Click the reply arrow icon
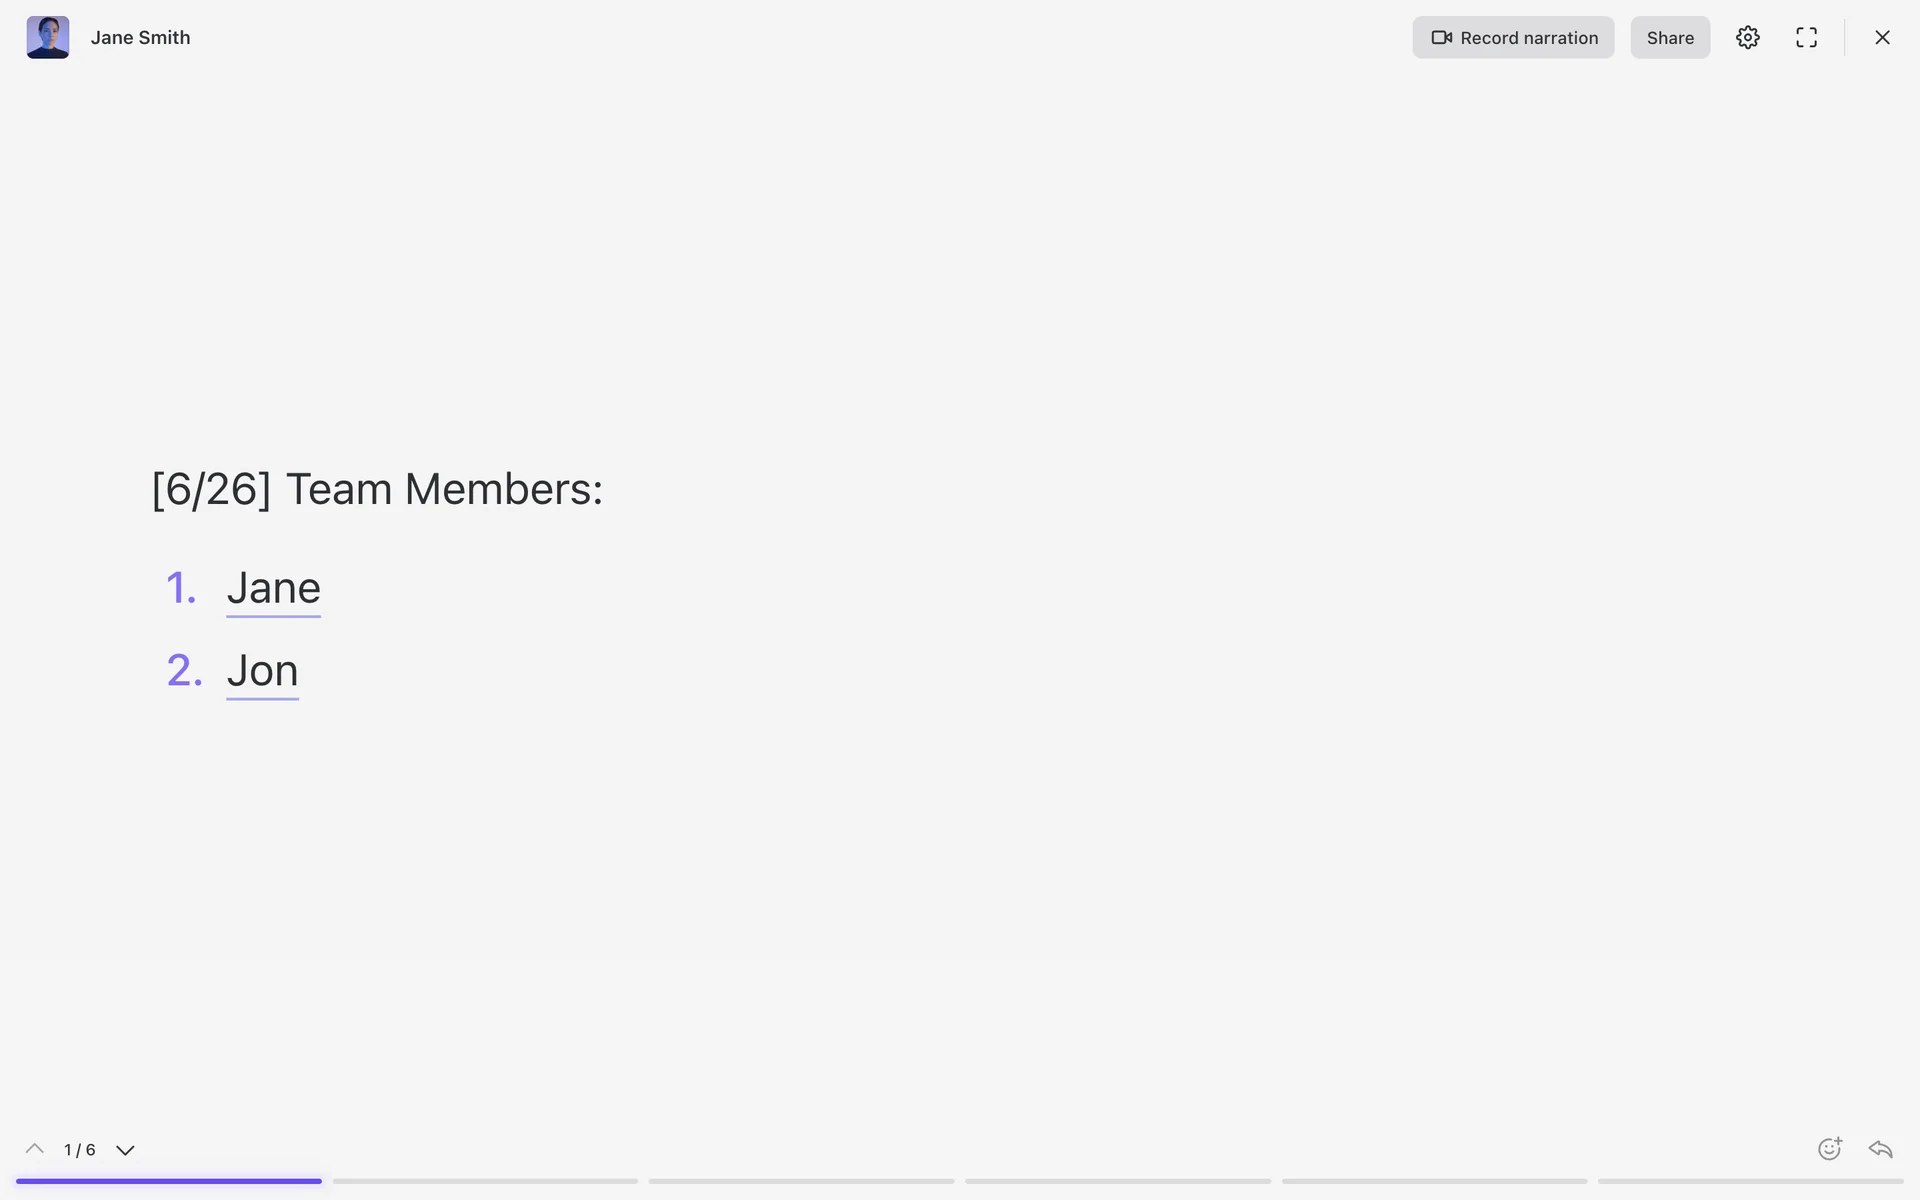Screen dimensions: 1920x1200 click(x=1880, y=1149)
